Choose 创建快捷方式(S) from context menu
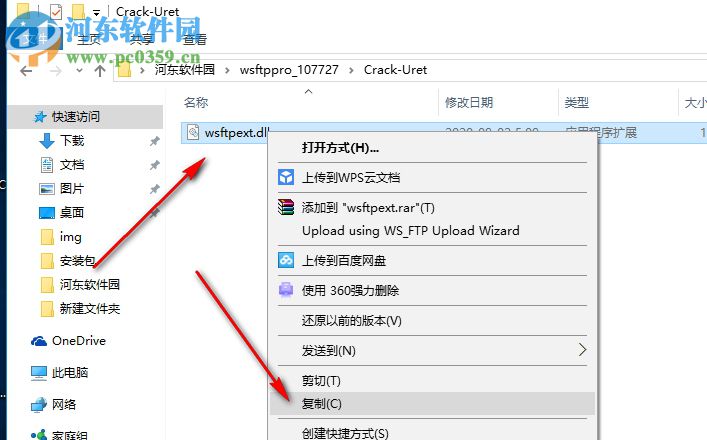Image resolution: width=707 pixels, height=440 pixels. pyautogui.click(x=433, y=432)
